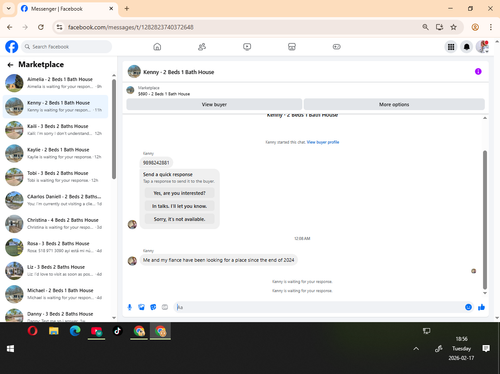Open Christina - 4 Beds 2 Baths House chat
The image size is (500, 374).
point(55,224)
